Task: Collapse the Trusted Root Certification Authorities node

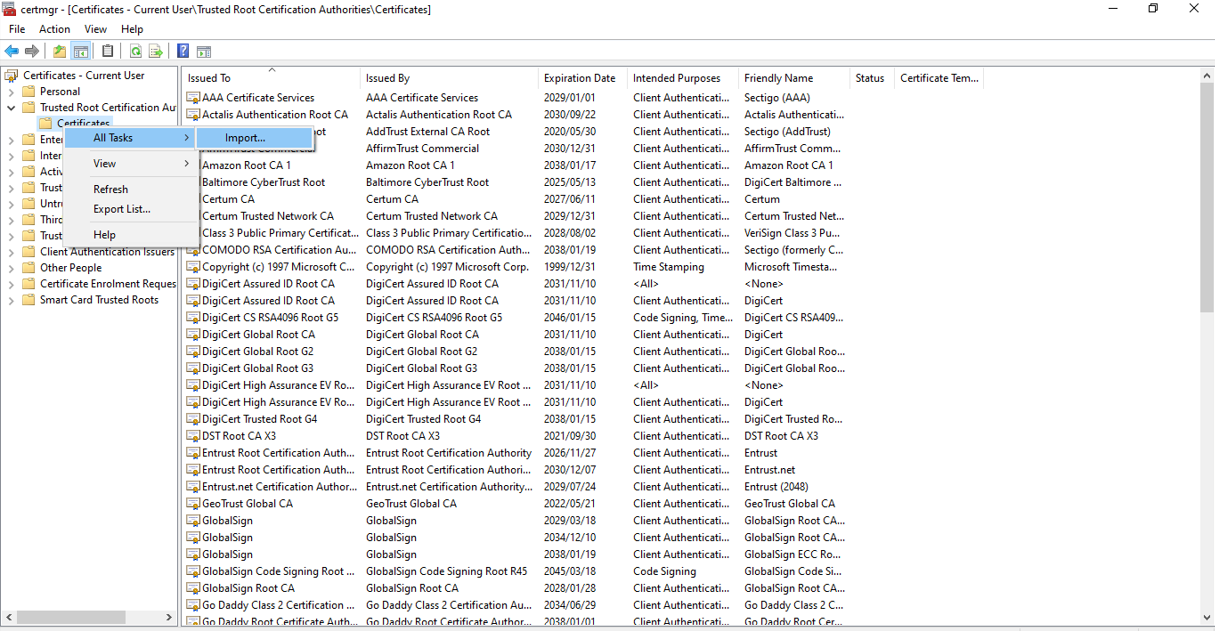Action: pos(12,108)
